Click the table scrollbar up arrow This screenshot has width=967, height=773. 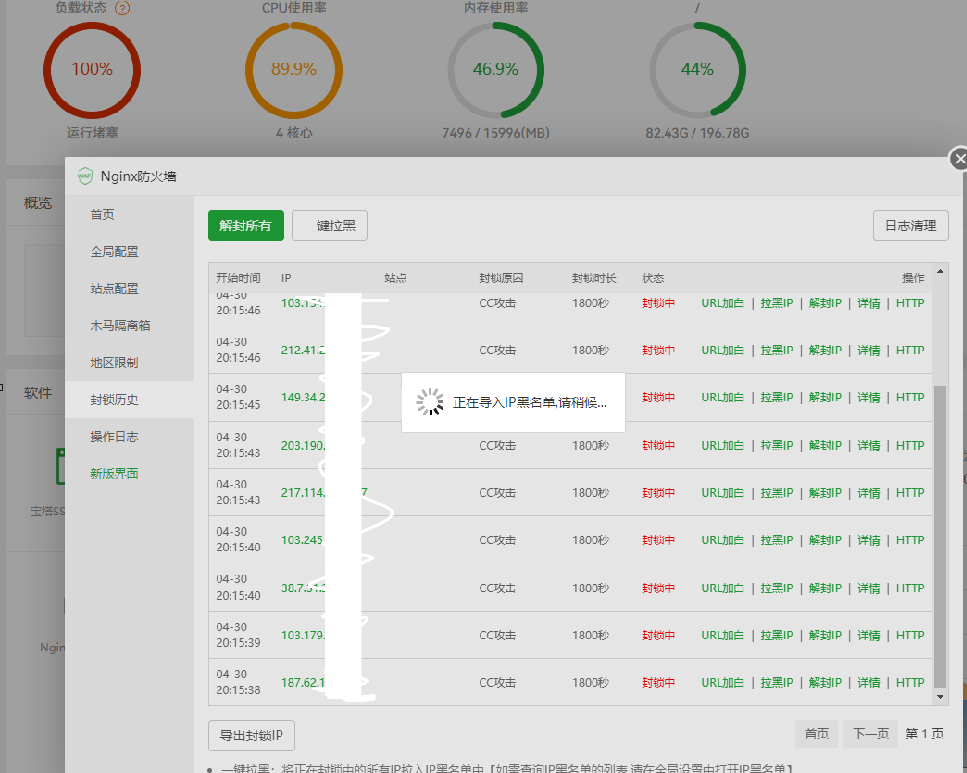click(940, 271)
